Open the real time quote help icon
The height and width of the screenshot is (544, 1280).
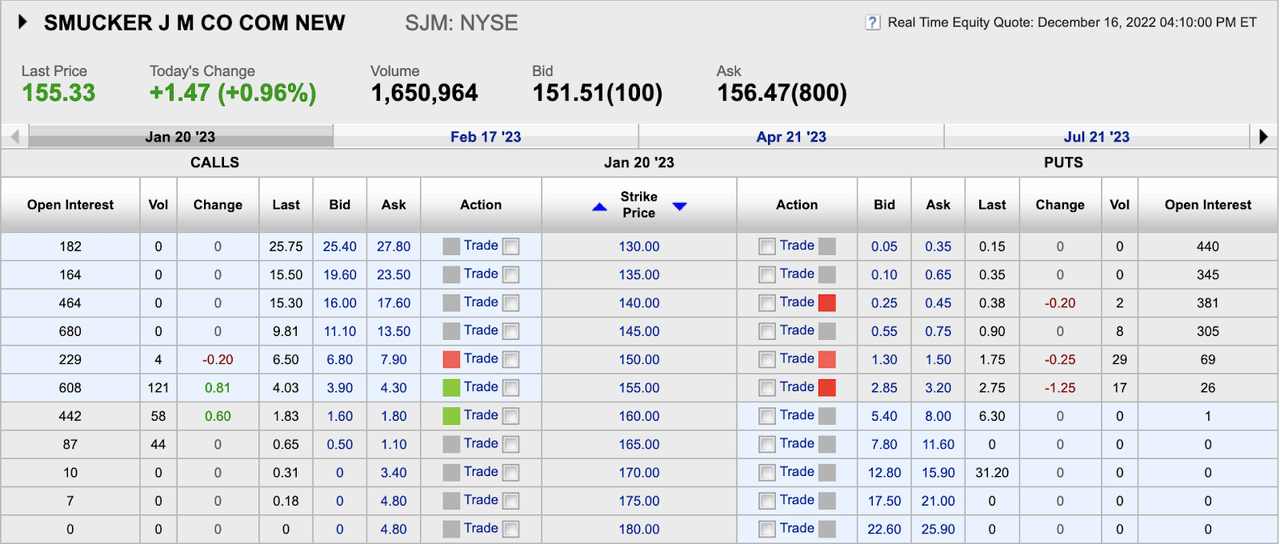[x=873, y=22]
